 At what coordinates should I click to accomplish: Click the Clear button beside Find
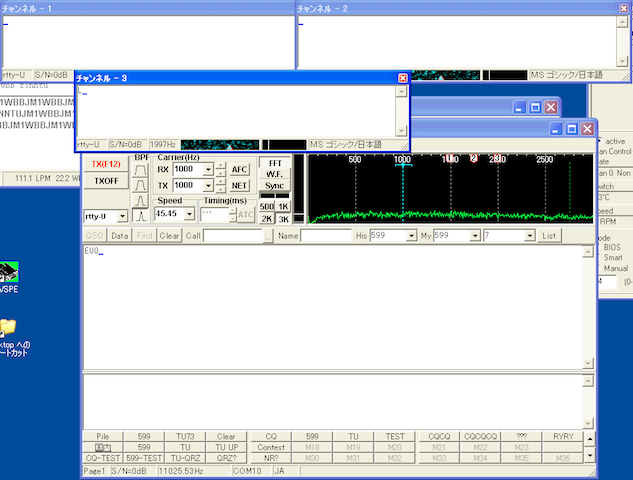coord(169,236)
